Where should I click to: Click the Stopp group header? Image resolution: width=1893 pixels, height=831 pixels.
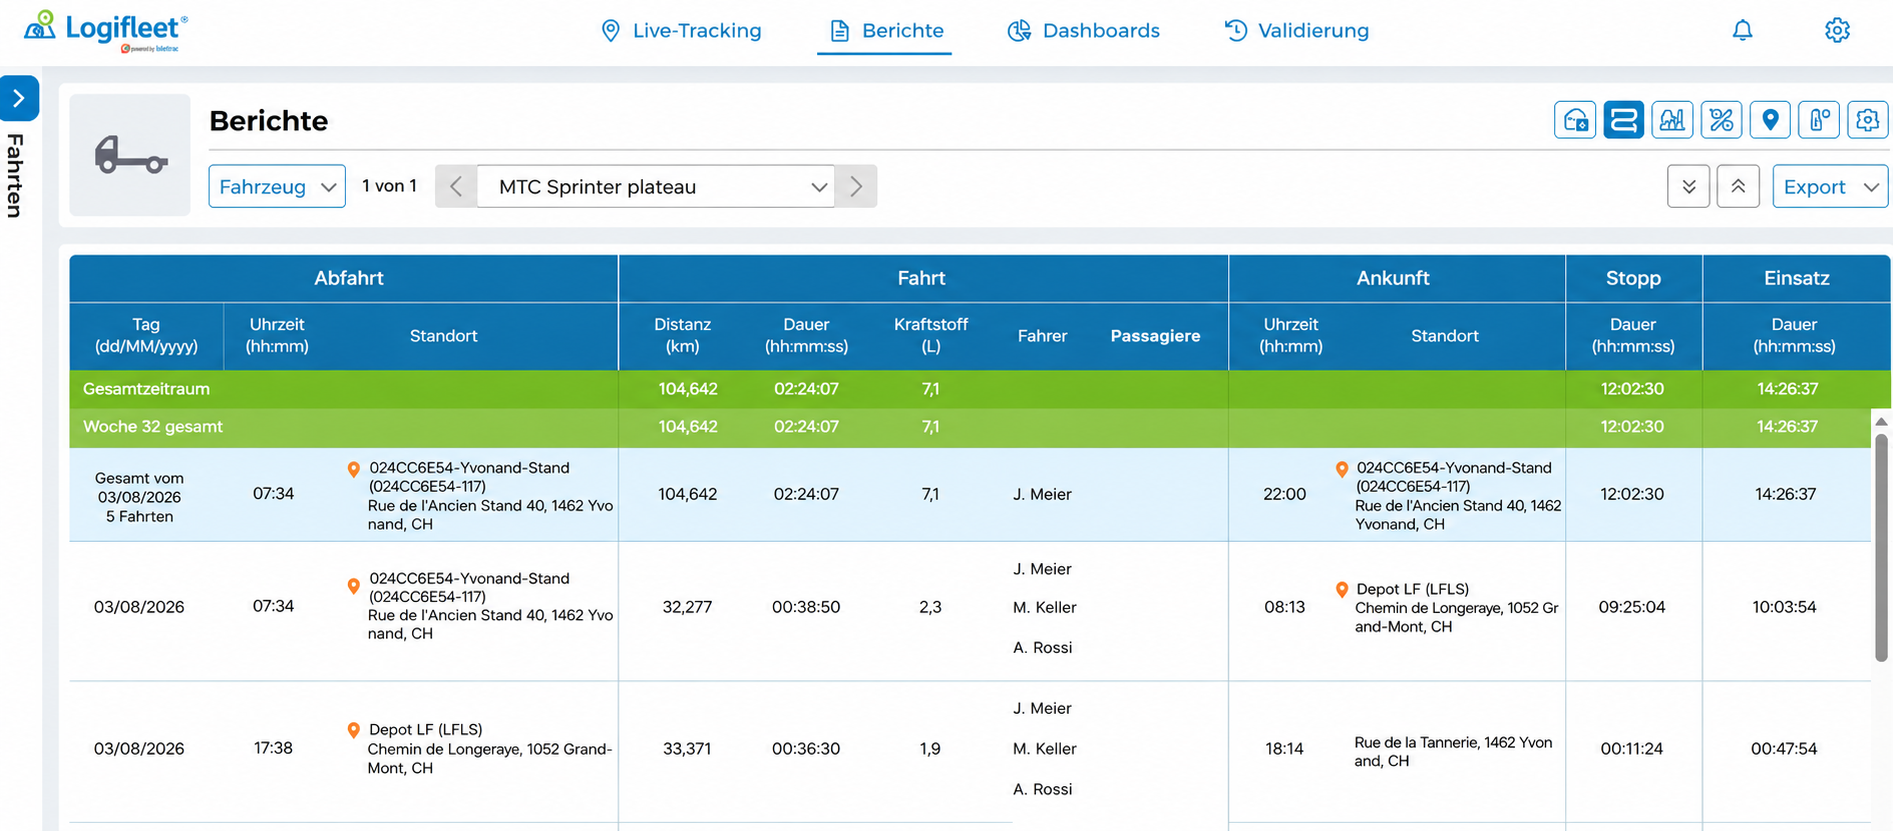coord(1633,278)
